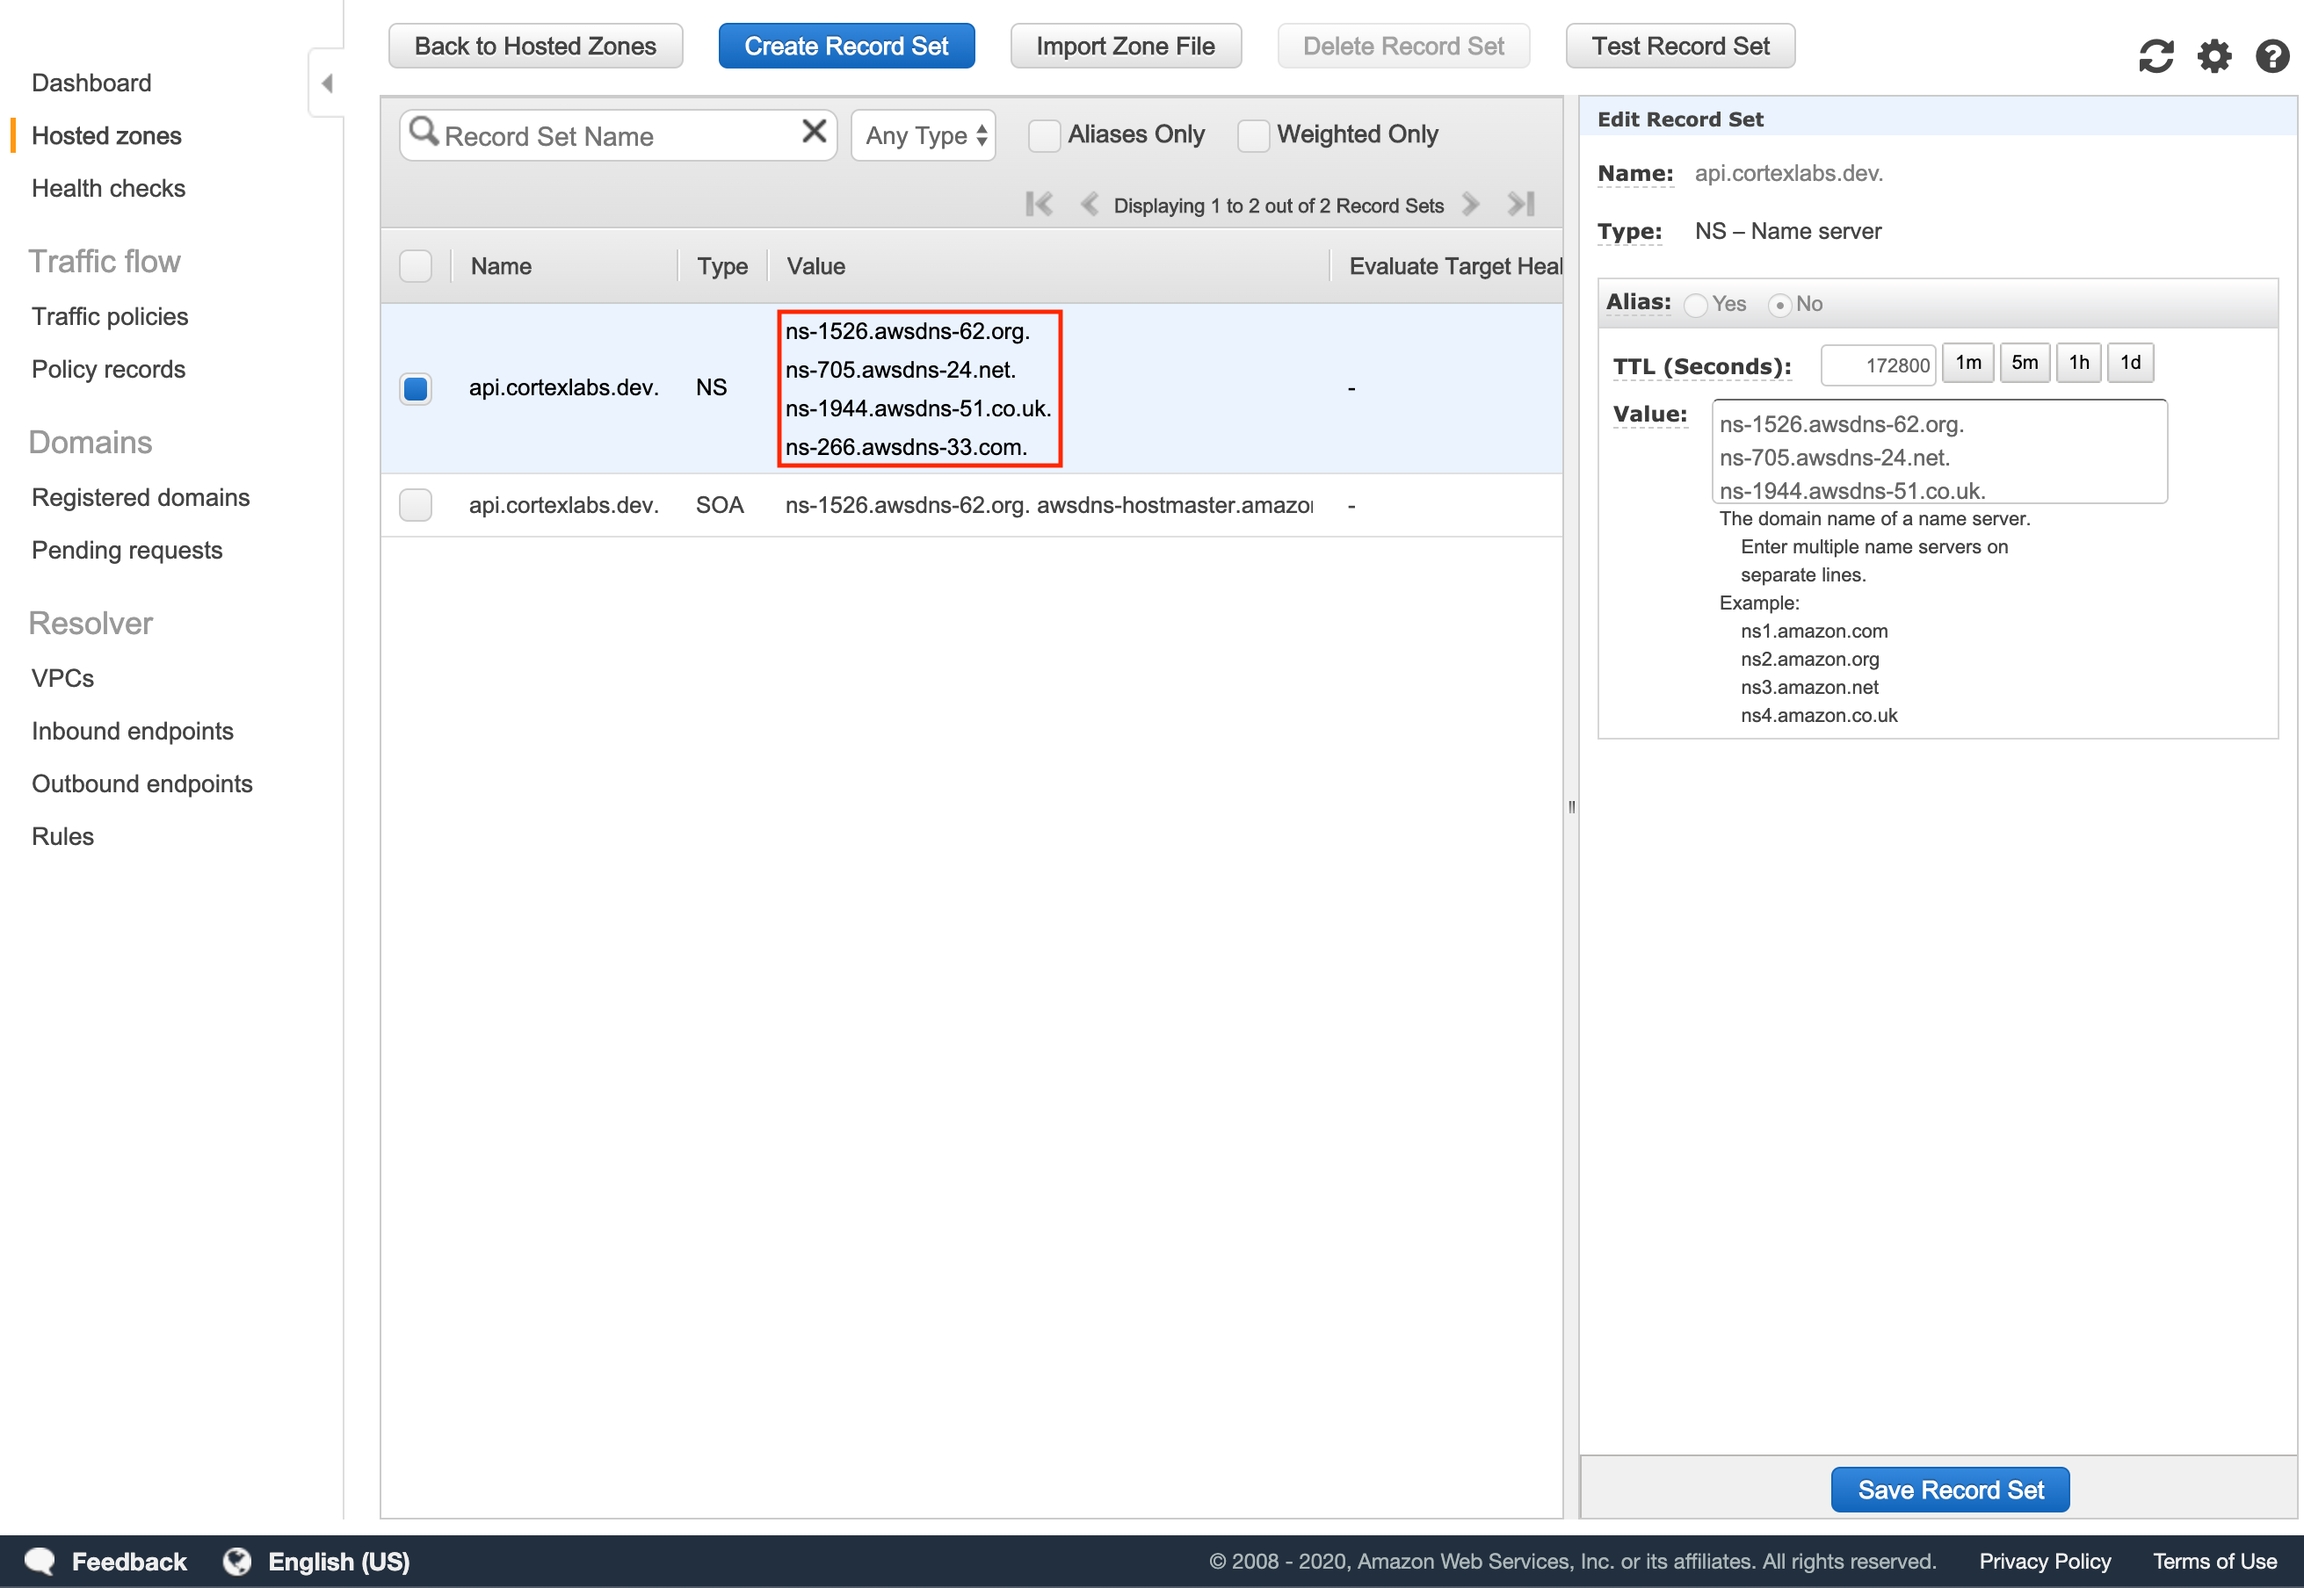Click the Feedback speech bubble icon

tap(40, 1561)
